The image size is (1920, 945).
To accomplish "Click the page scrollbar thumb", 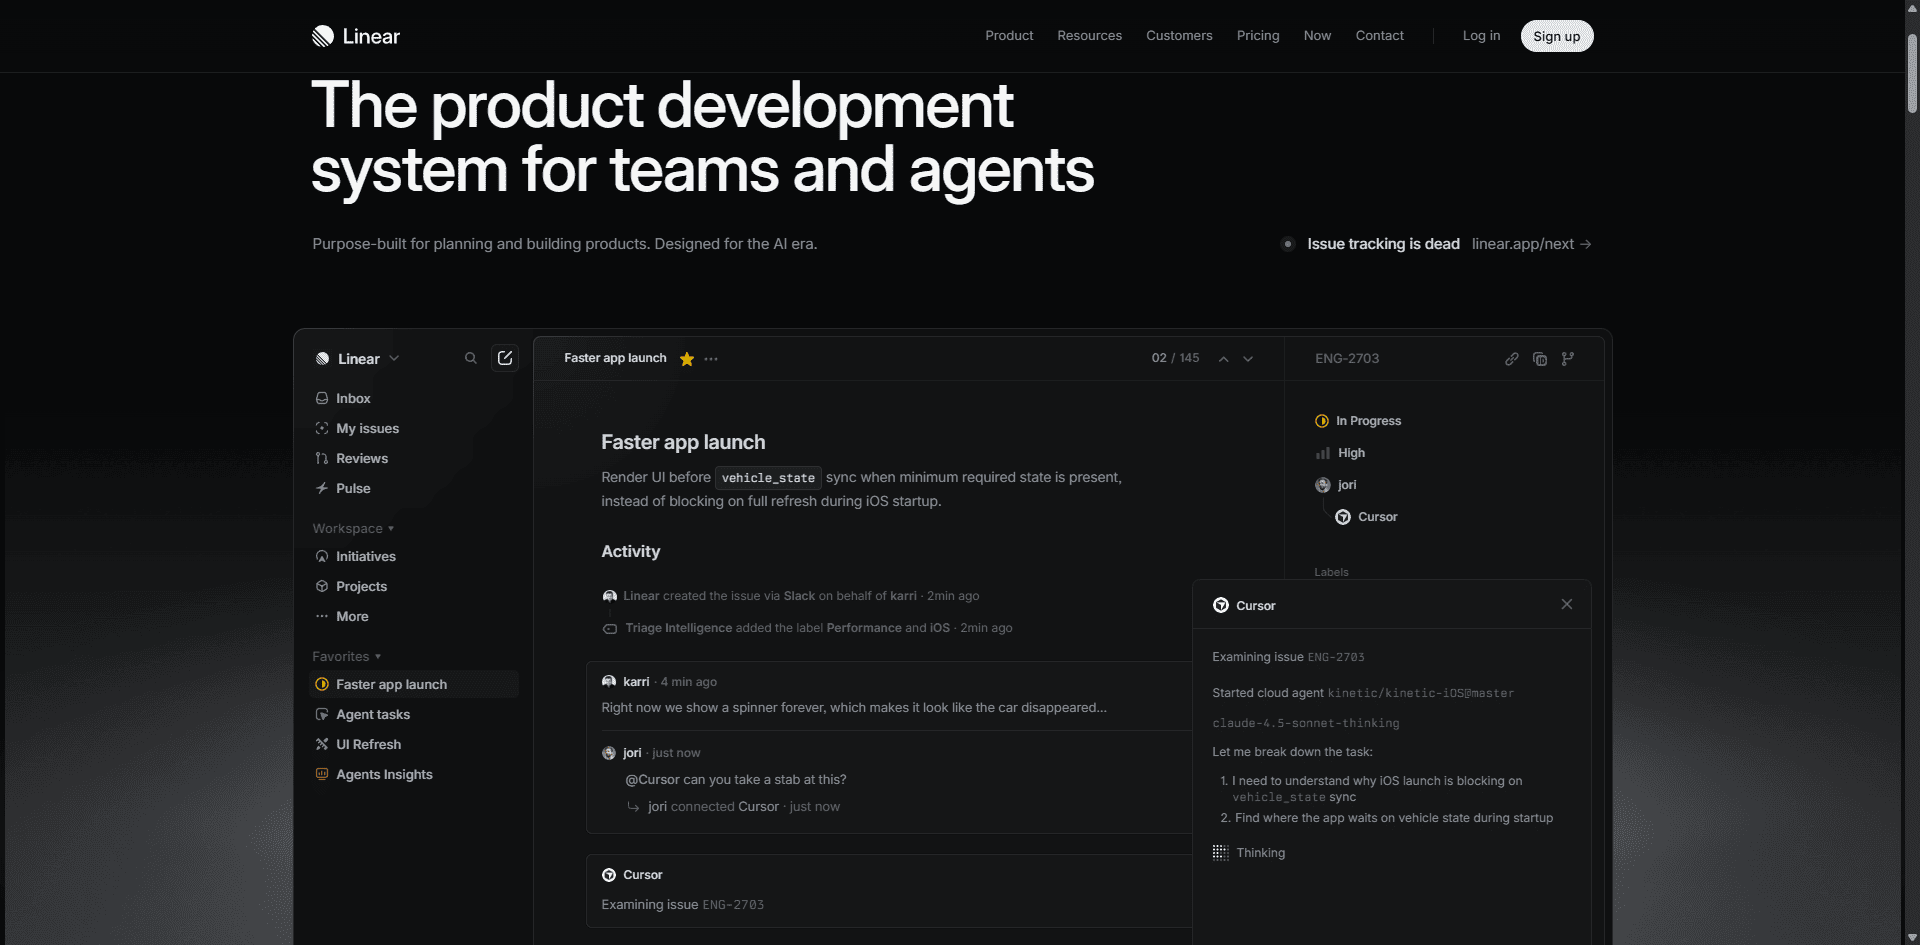I will click(x=1912, y=74).
